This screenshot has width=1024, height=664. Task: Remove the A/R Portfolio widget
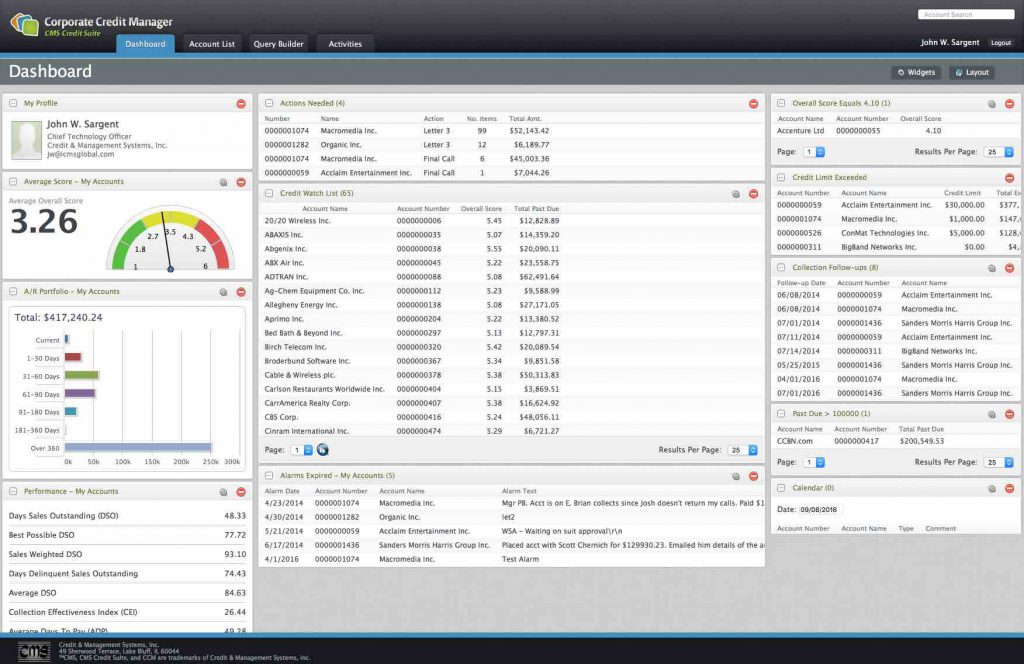pos(241,292)
